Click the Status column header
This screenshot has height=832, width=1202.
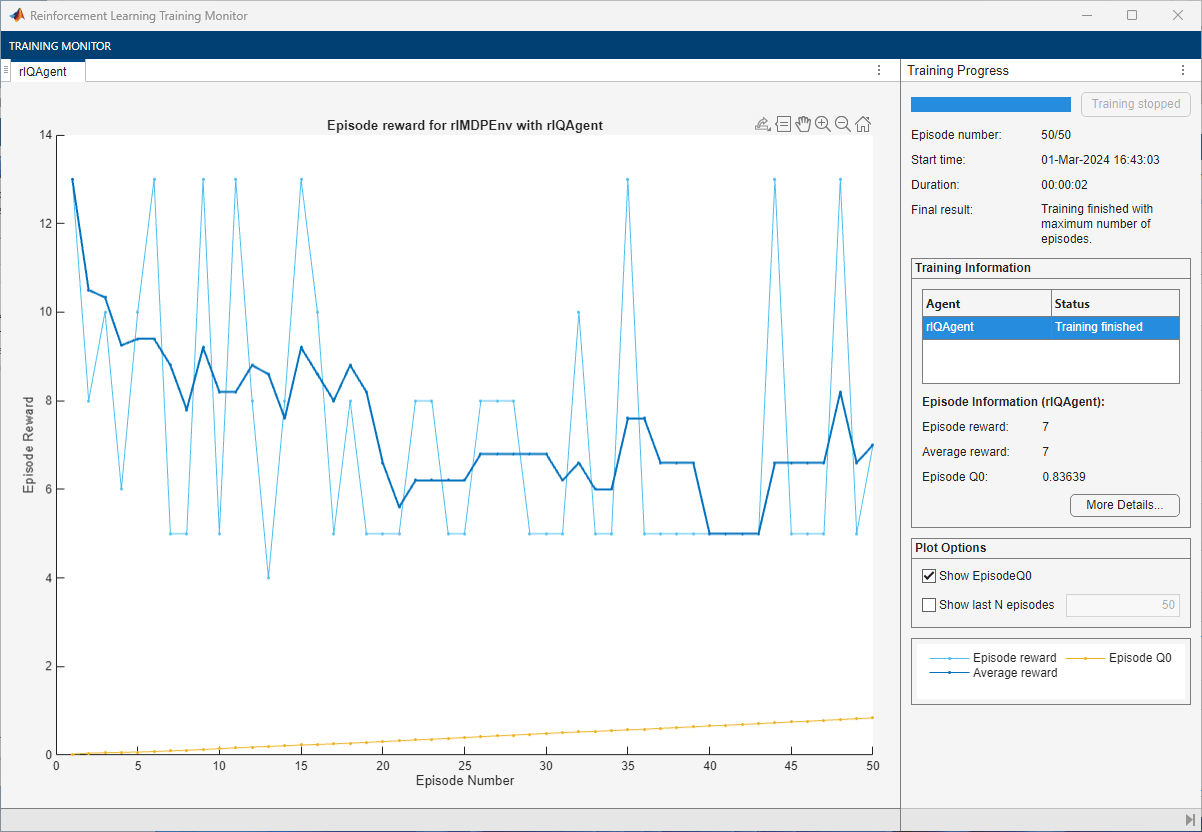pos(1115,303)
